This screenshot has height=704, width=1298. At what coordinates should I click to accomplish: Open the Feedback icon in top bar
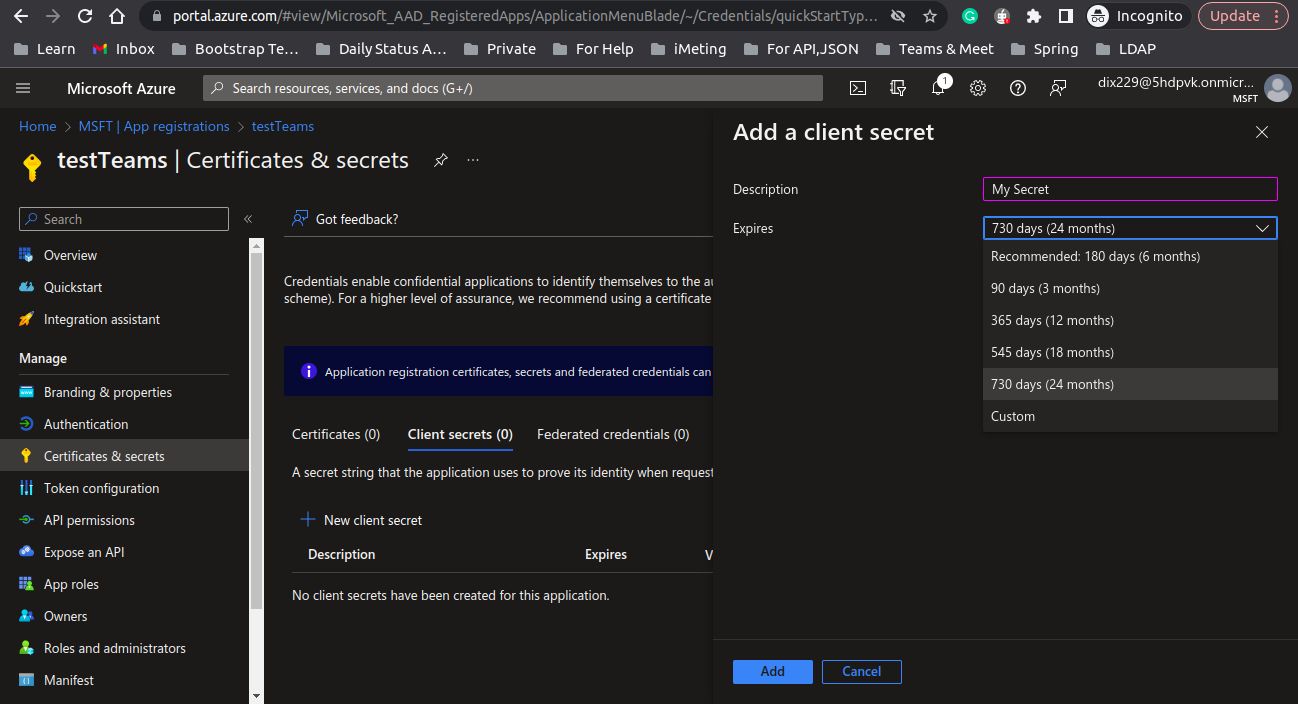[x=1058, y=88]
